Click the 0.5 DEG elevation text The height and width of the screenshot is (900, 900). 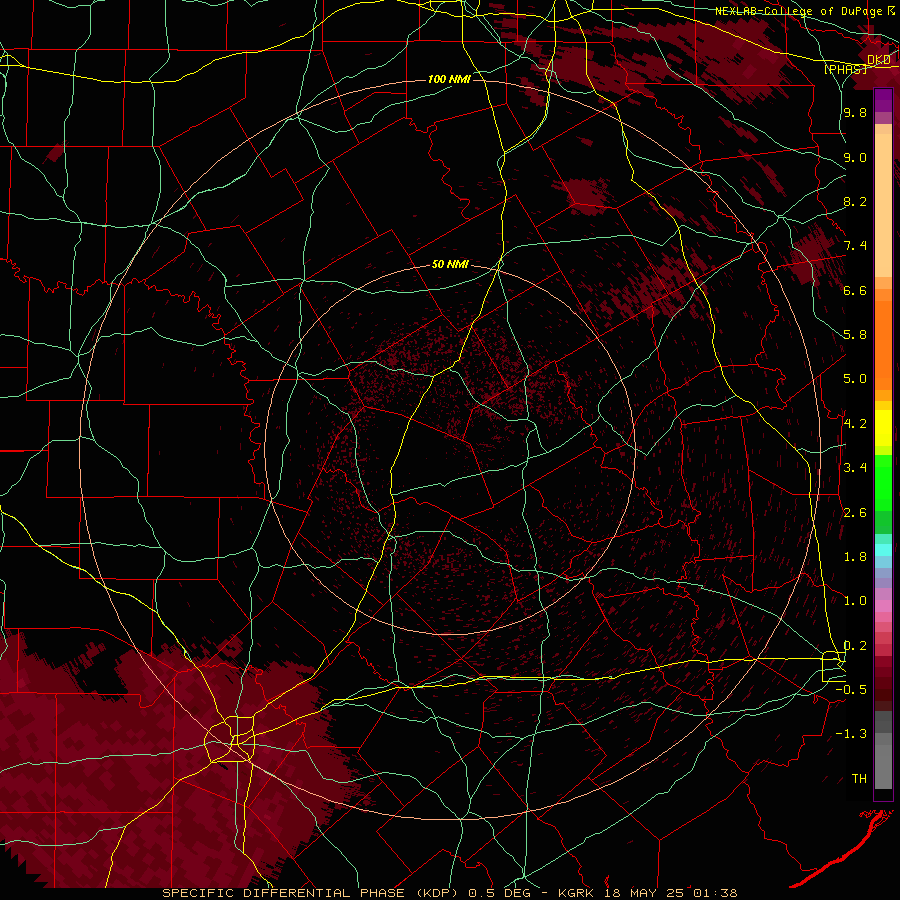point(500,893)
